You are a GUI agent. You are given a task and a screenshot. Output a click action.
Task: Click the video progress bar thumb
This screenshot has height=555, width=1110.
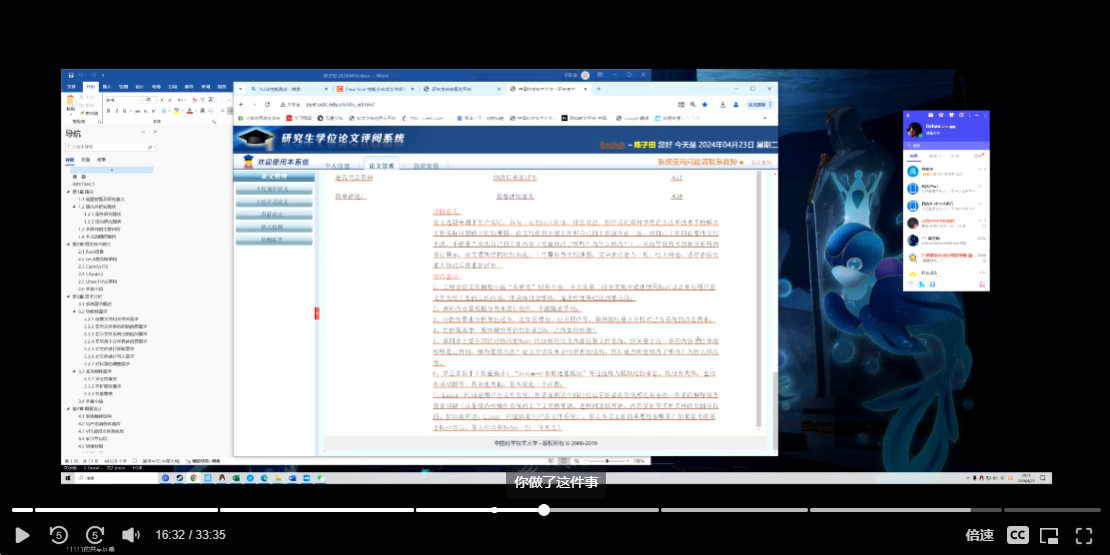(x=544, y=510)
